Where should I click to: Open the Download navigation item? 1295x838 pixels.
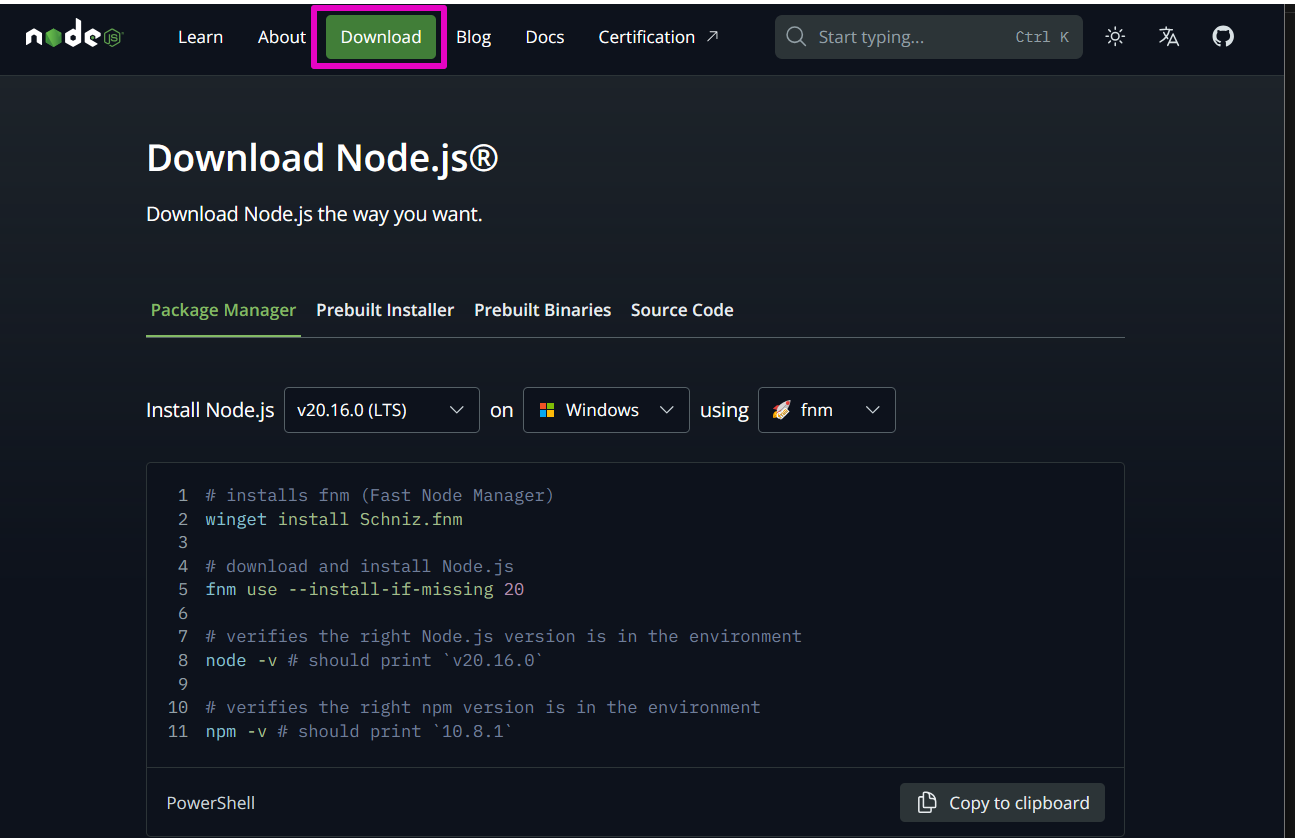(x=381, y=37)
